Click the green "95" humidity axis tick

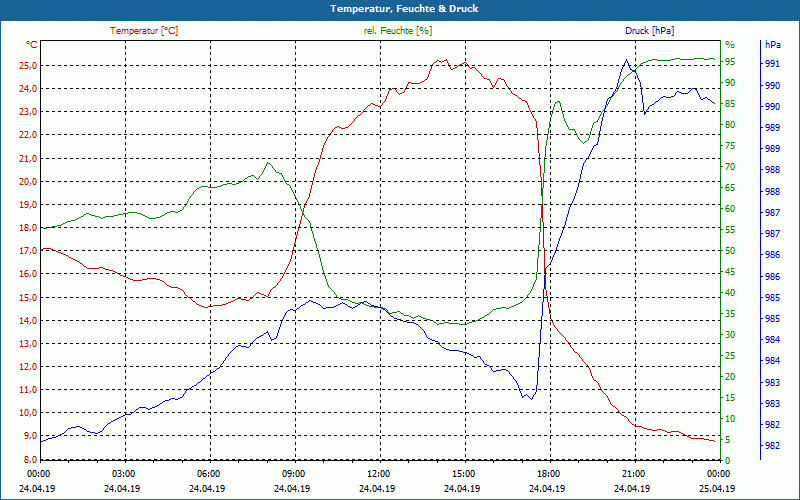click(730, 62)
